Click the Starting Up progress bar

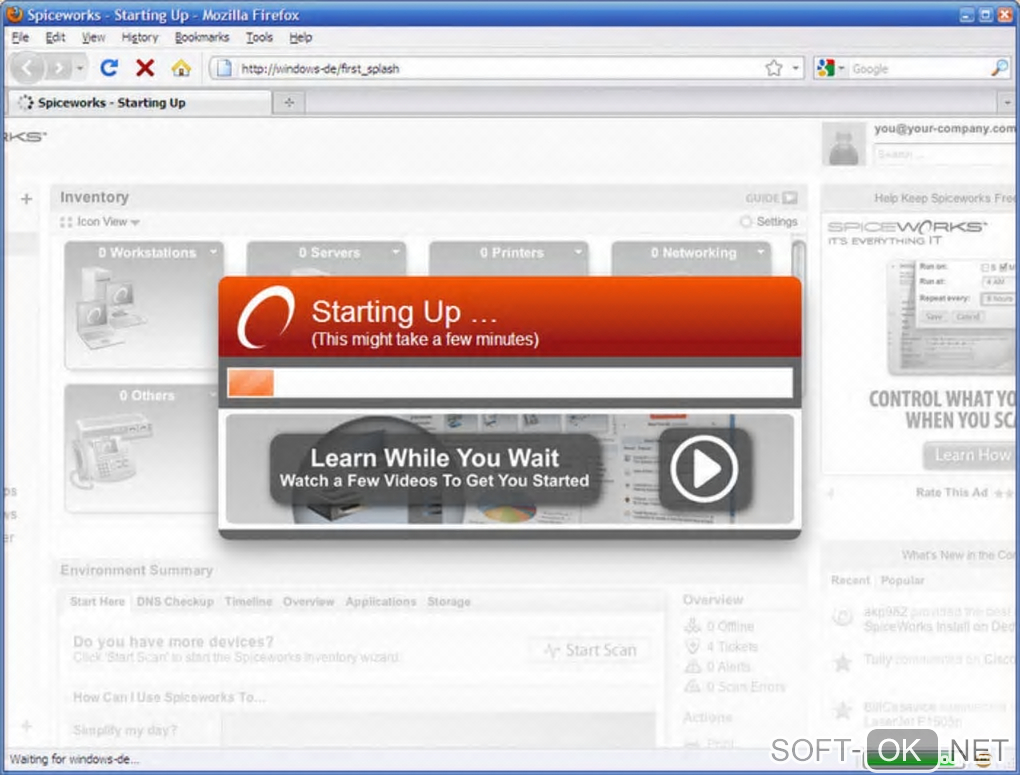(x=510, y=383)
